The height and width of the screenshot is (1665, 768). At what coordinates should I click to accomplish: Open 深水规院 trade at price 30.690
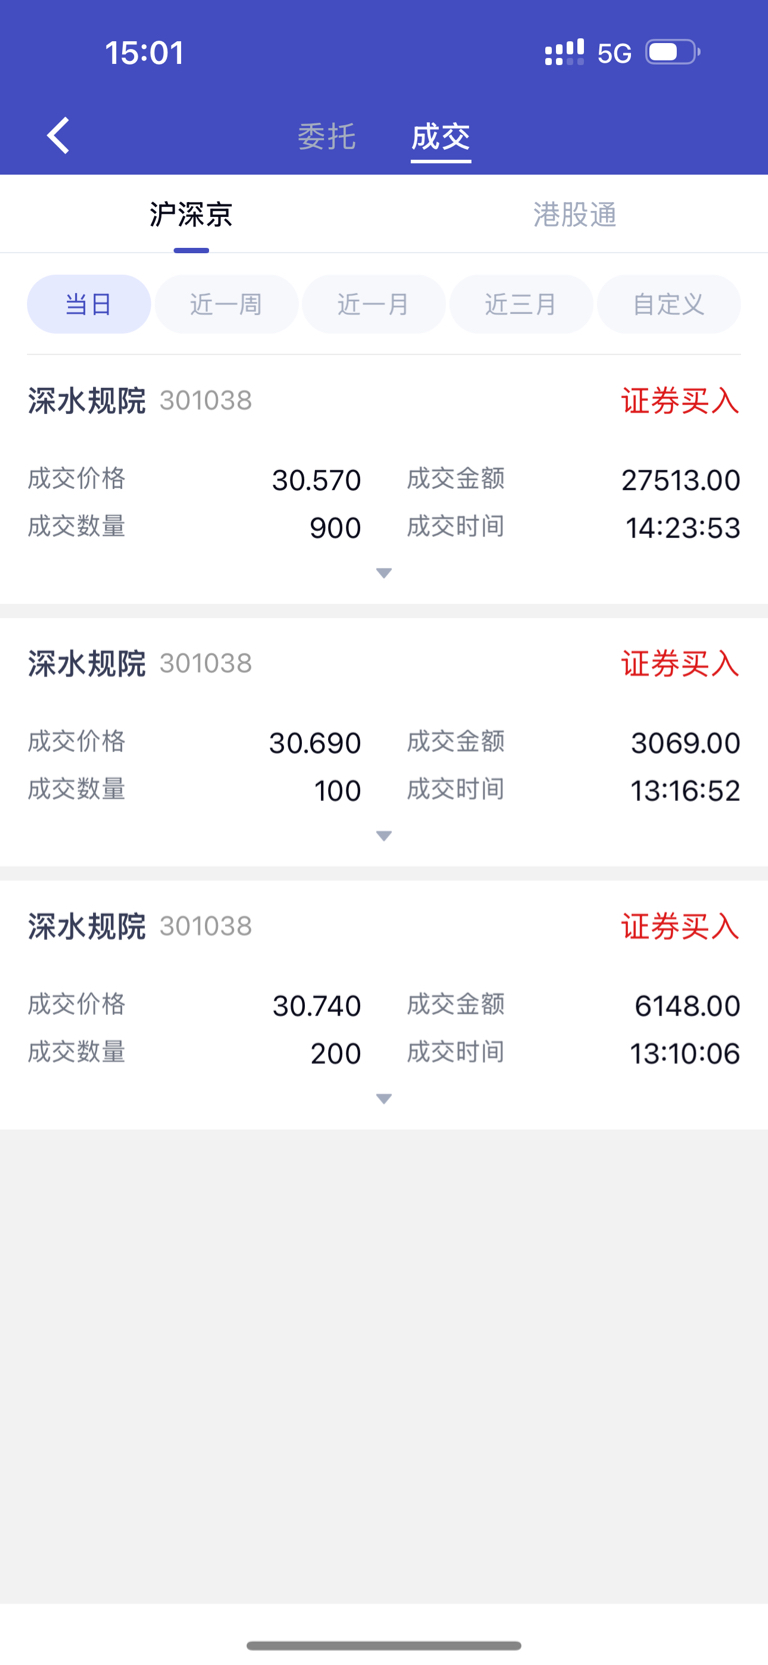point(384,742)
